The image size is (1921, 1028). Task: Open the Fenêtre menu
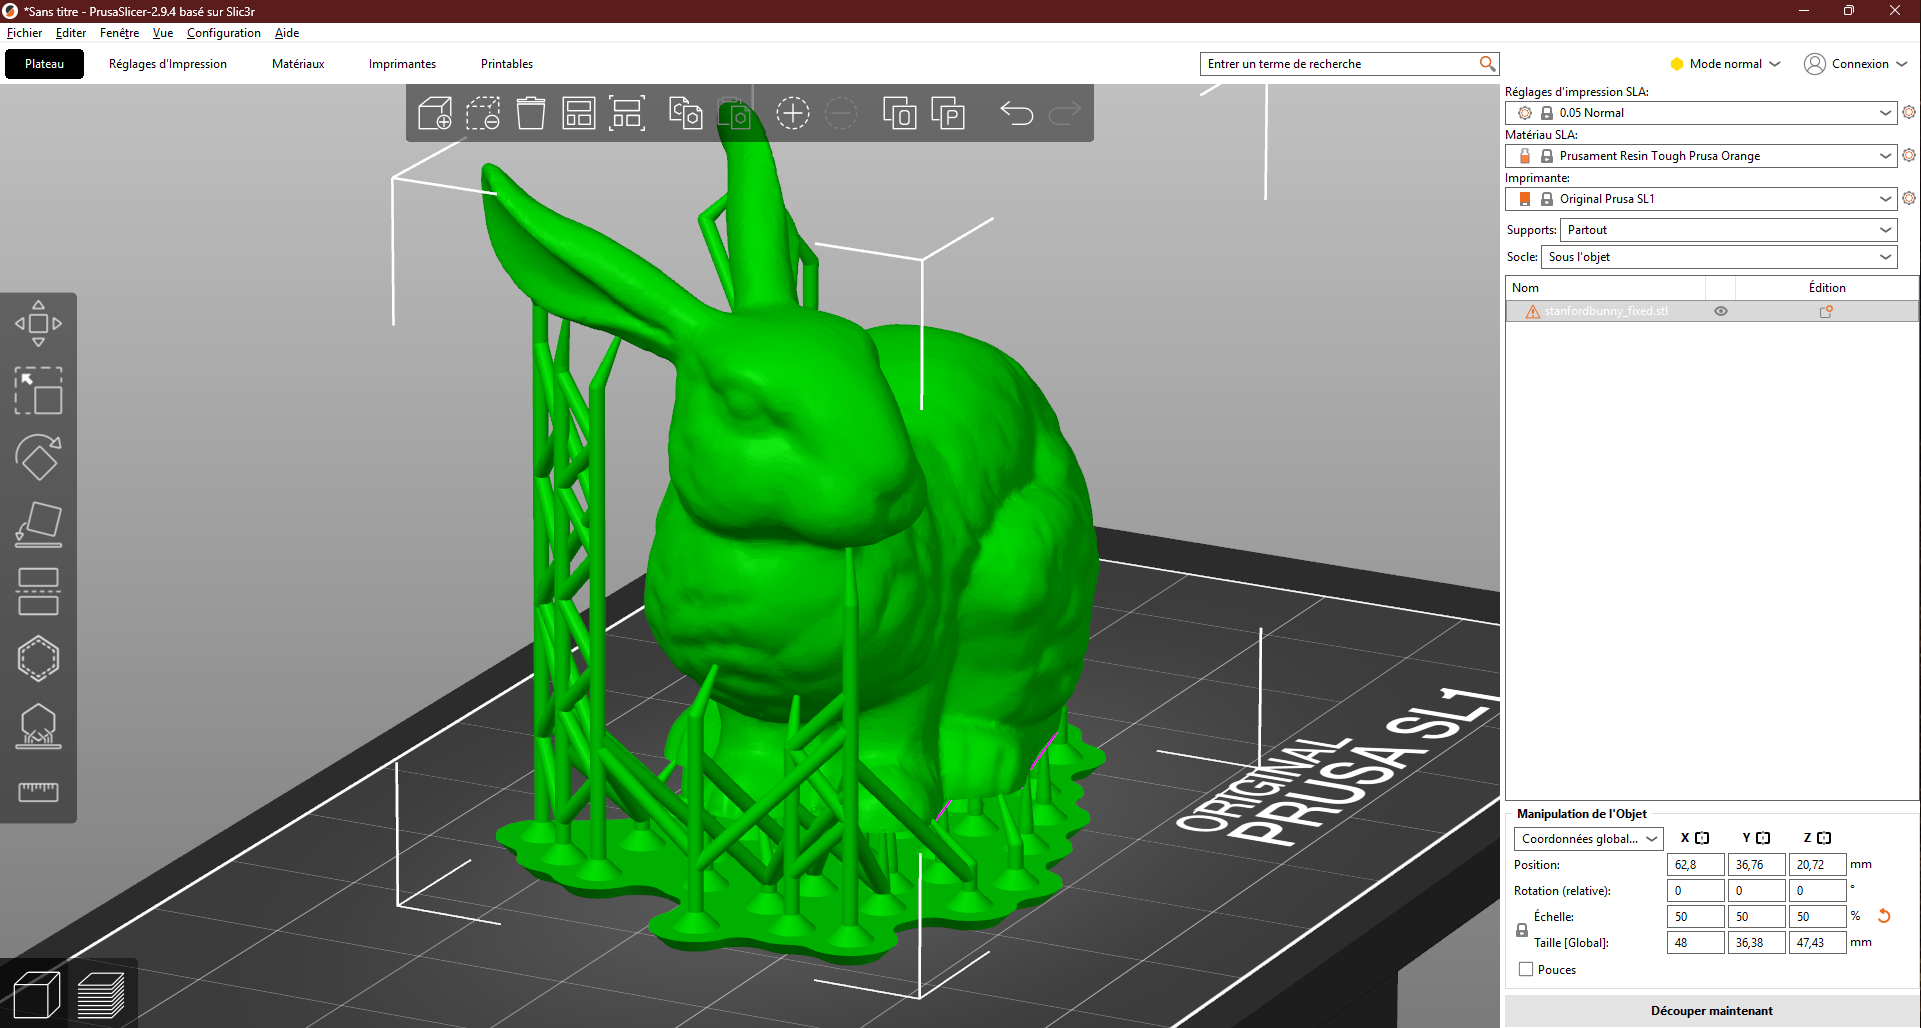coord(119,33)
